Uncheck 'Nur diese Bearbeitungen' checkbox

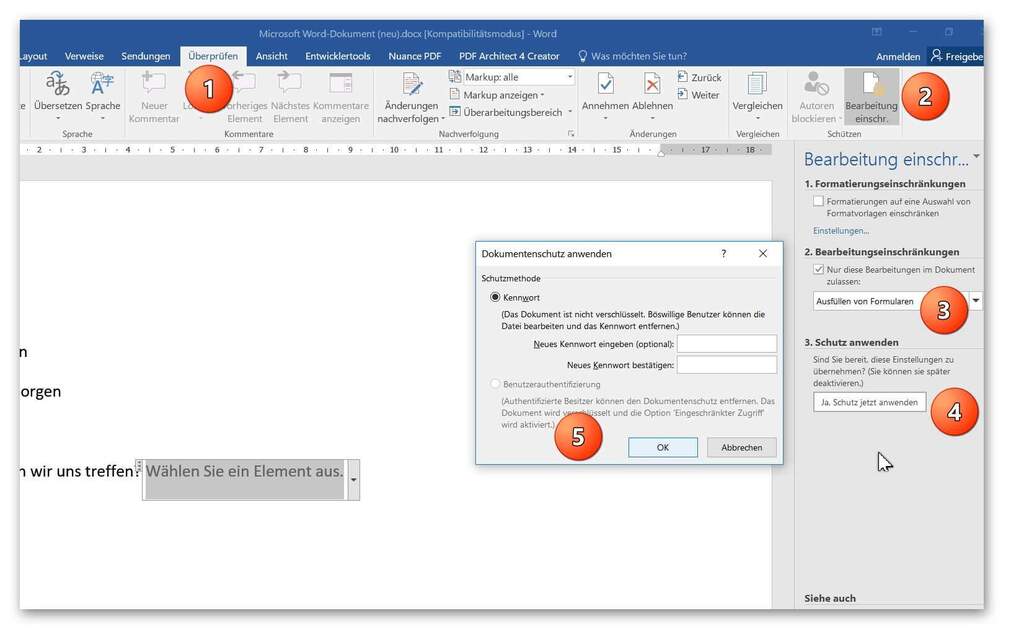click(x=818, y=269)
